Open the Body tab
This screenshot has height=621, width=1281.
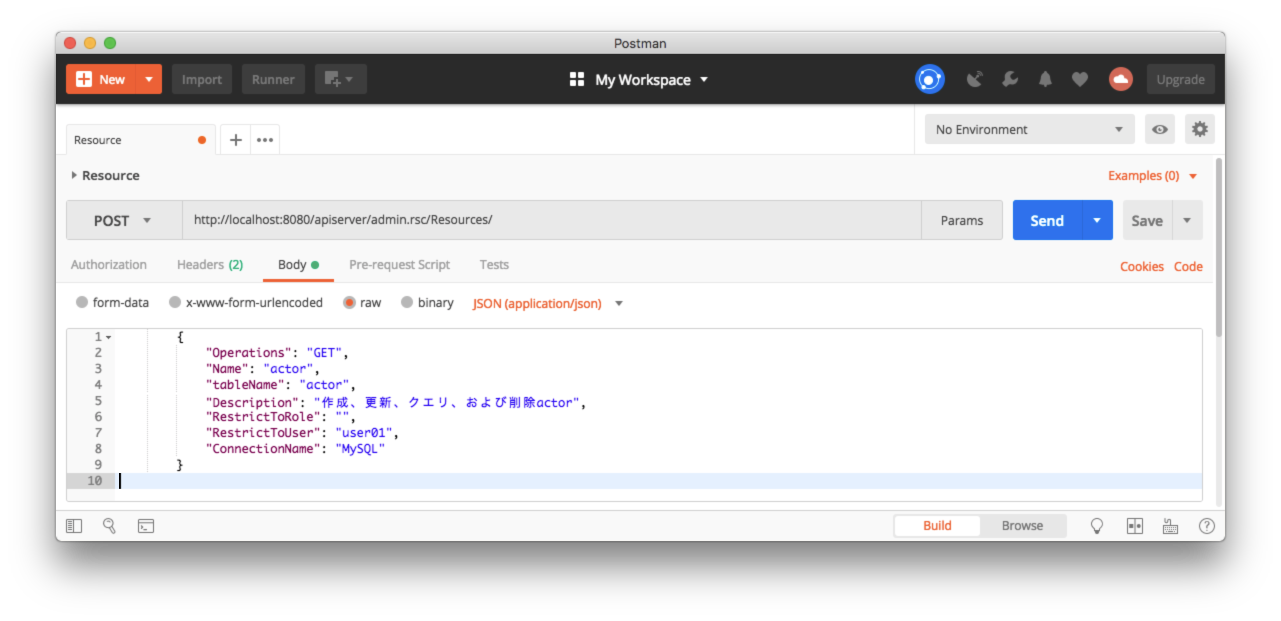(x=298, y=265)
